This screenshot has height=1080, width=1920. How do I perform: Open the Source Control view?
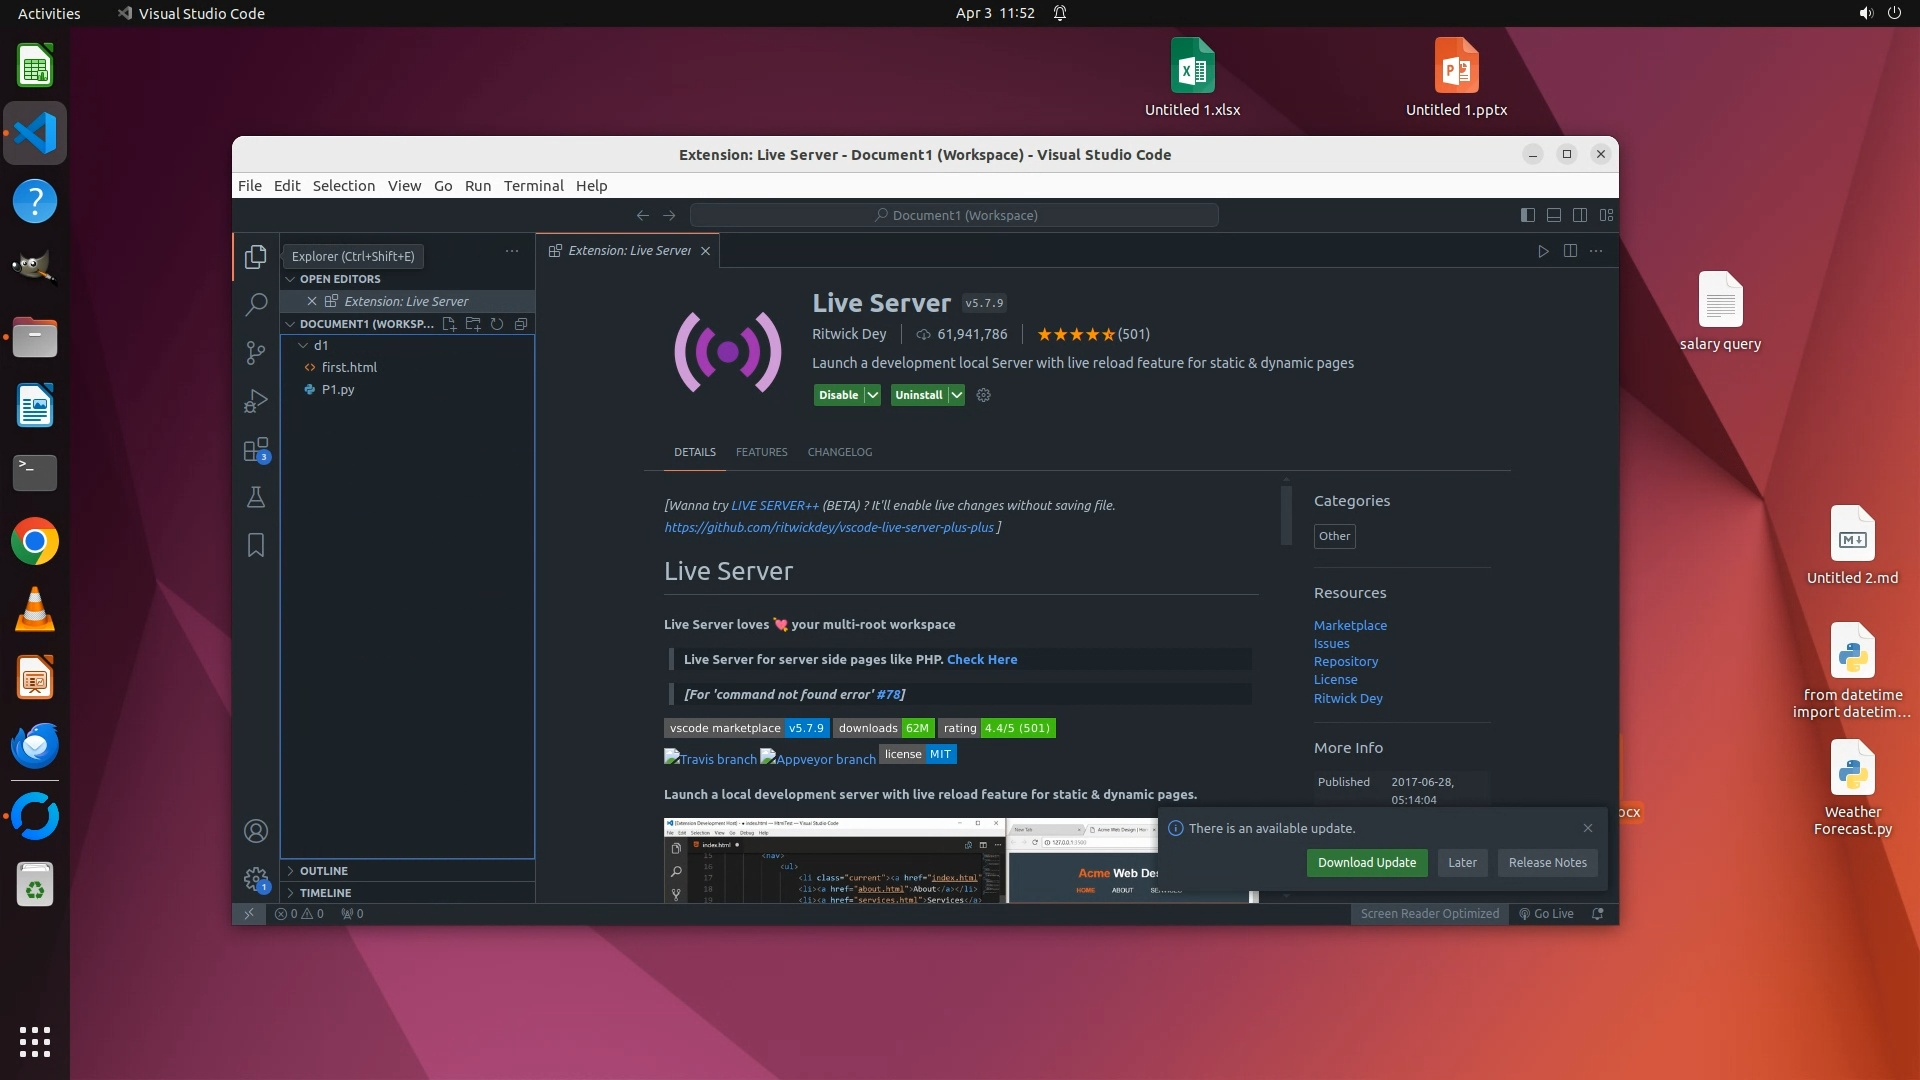pyautogui.click(x=256, y=353)
